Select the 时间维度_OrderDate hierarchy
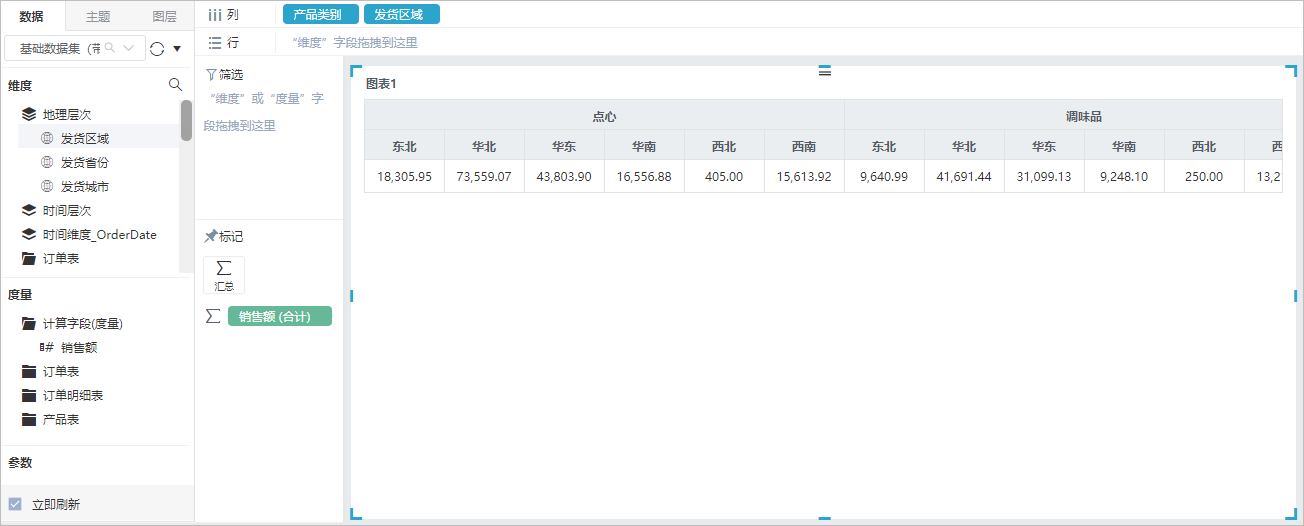The height and width of the screenshot is (526, 1304). tap(100, 235)
